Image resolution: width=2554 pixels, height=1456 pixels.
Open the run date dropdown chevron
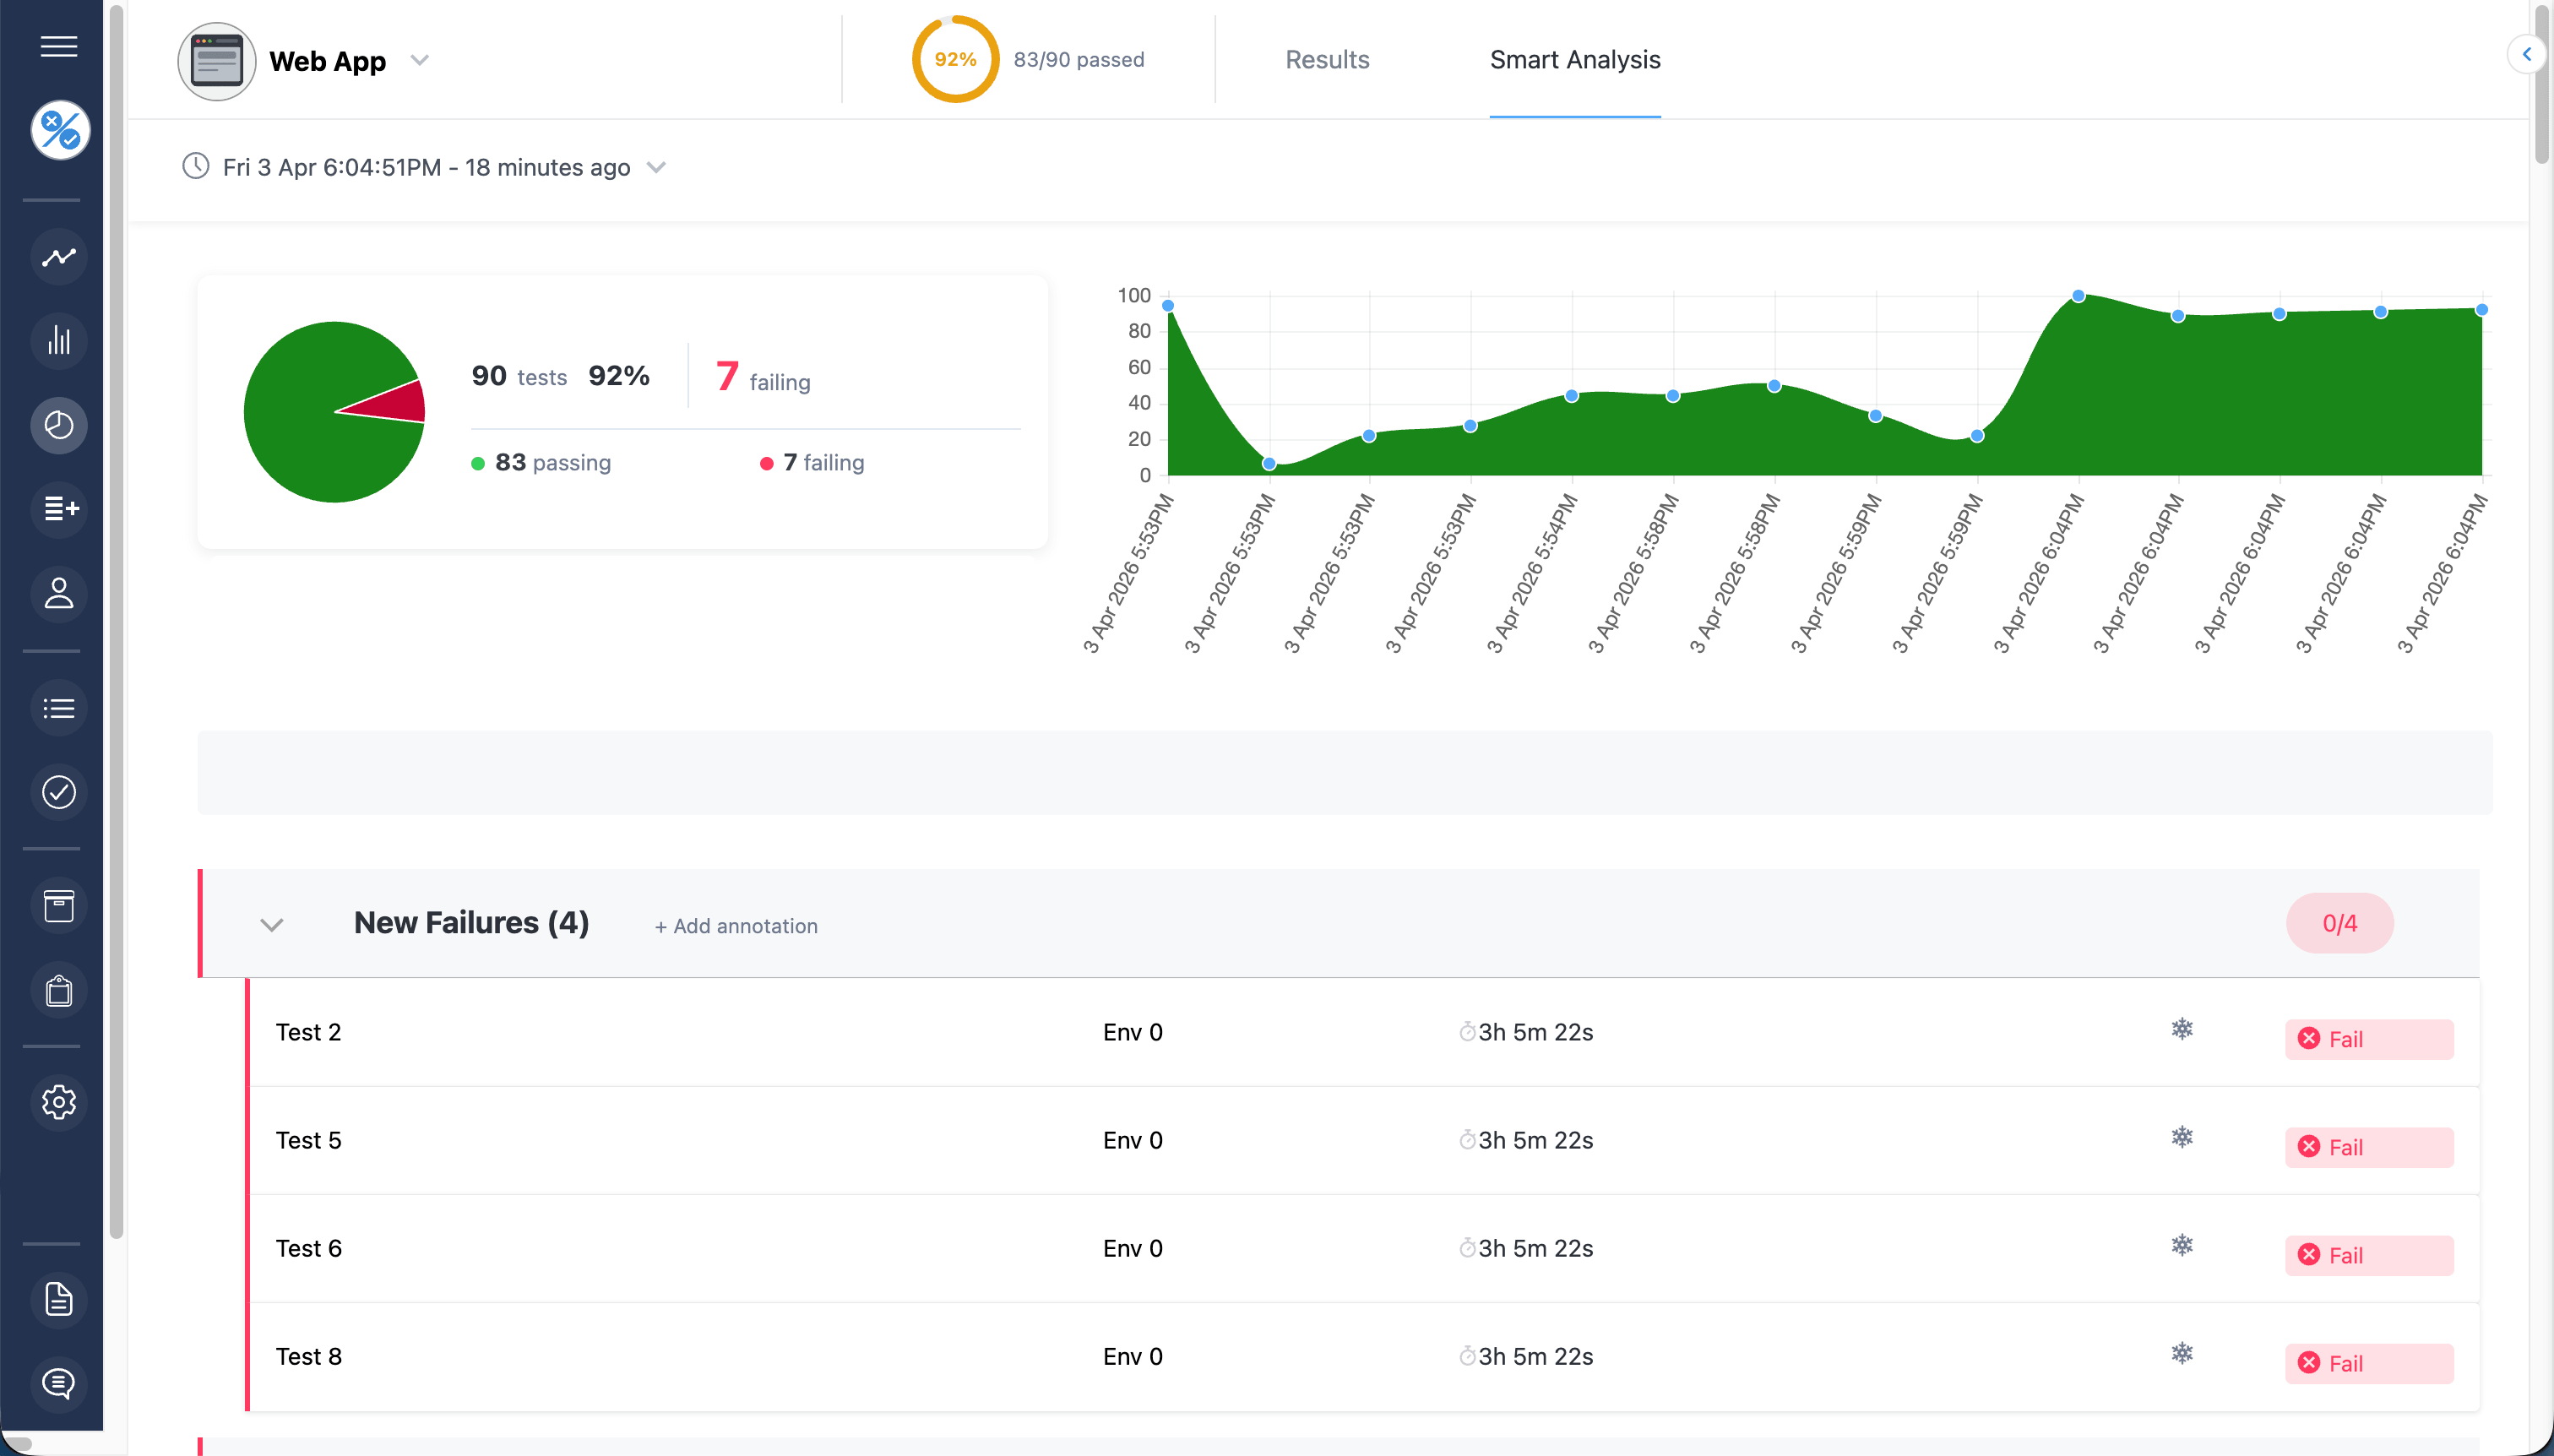point(656,167)
